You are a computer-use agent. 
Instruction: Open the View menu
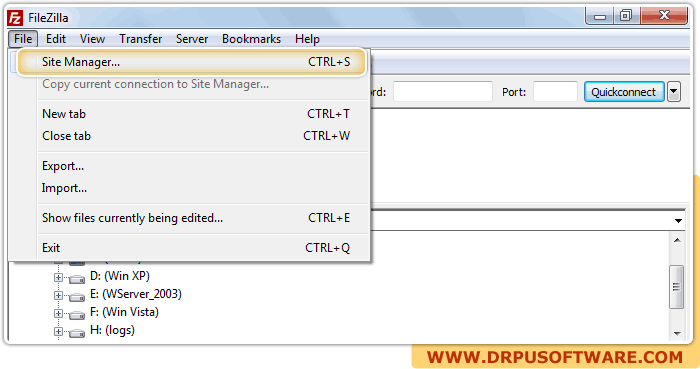coord(92,39)
